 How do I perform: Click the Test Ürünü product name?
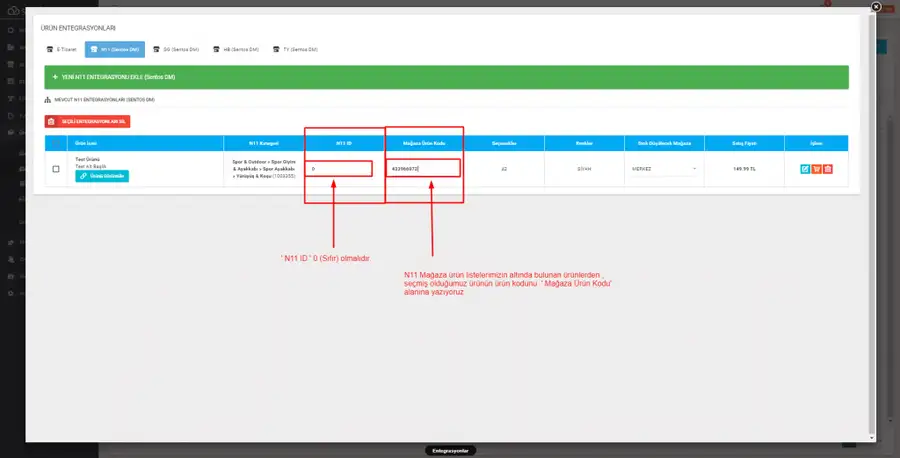tap(88, 160)
